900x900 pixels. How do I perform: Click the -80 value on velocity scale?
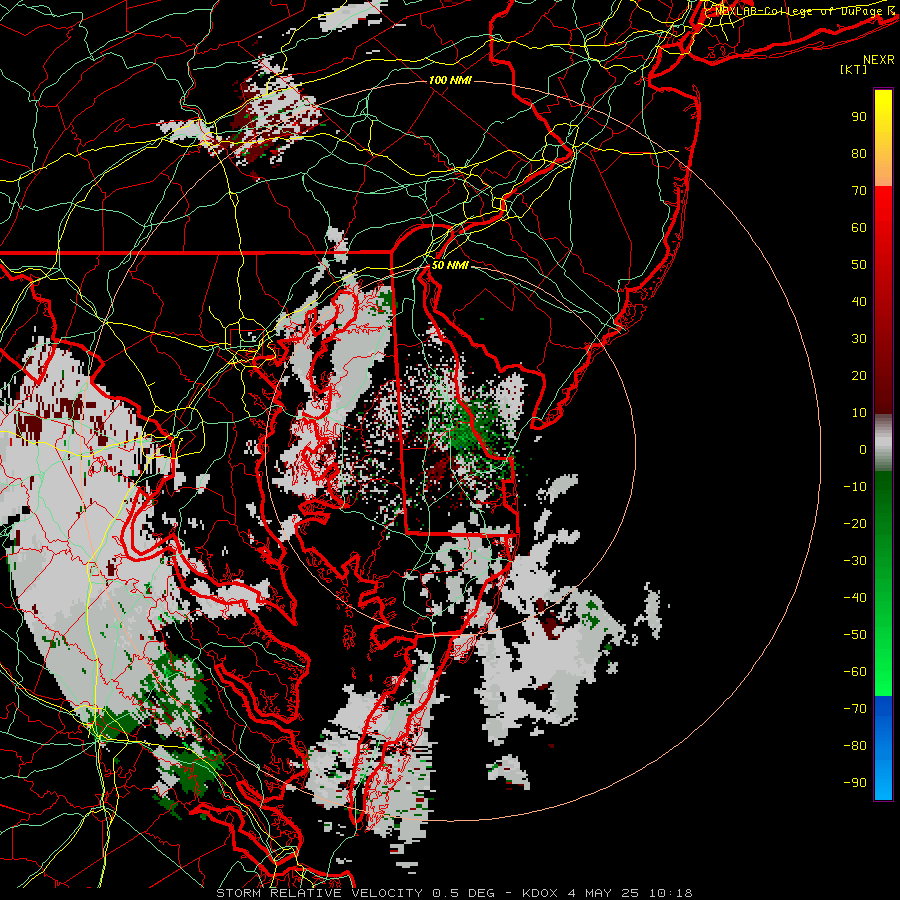click(x=855, y=746)
